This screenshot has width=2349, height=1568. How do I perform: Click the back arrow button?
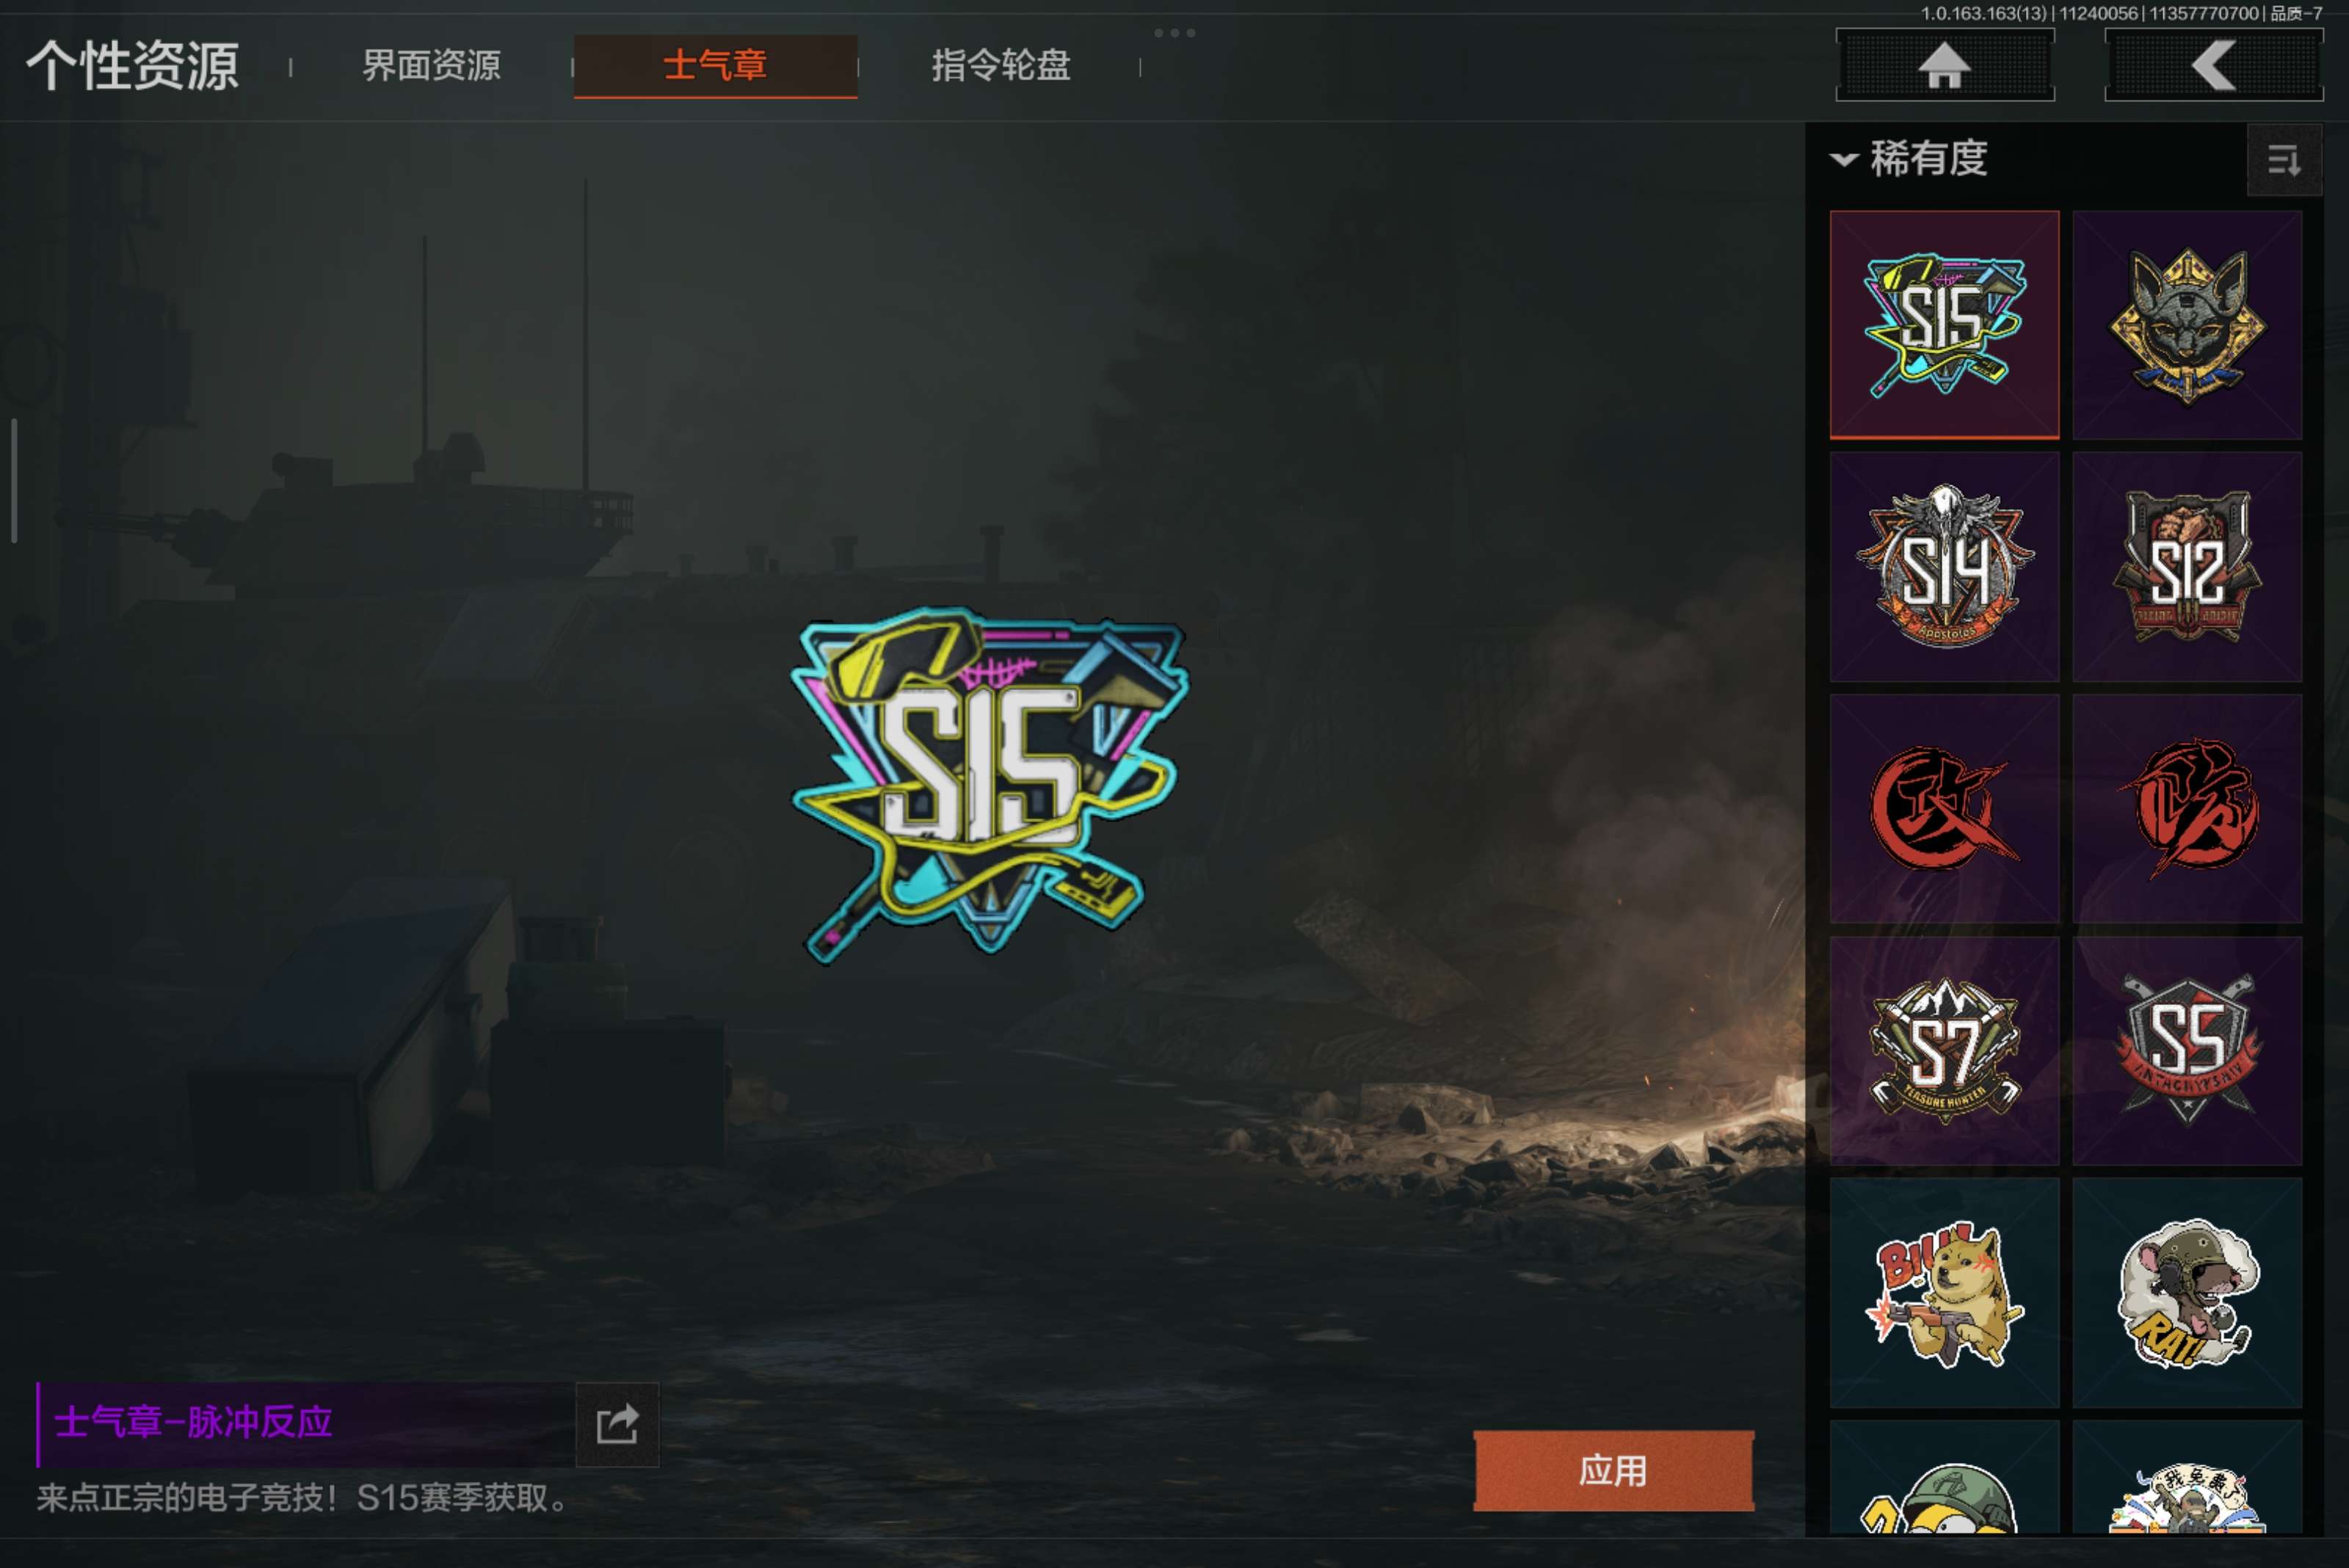click(x=2213, y=66)
